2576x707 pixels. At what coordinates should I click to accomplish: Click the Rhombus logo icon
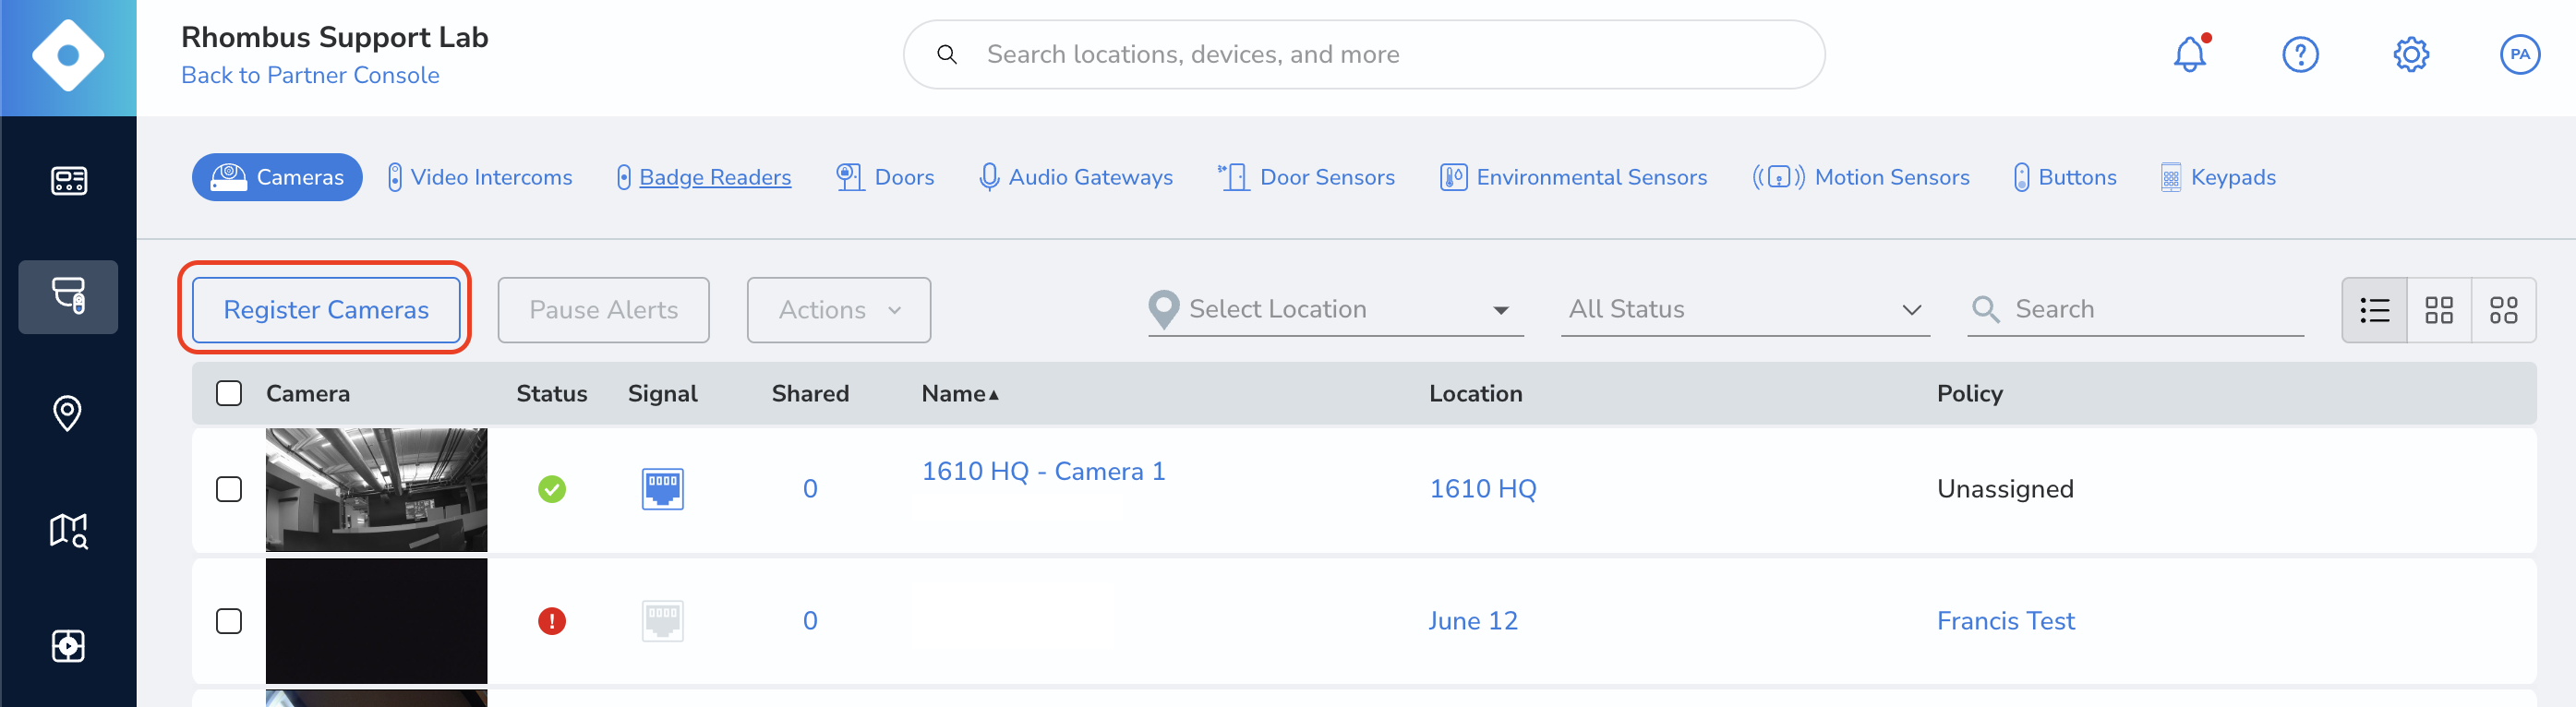click(x=68, y=56)
